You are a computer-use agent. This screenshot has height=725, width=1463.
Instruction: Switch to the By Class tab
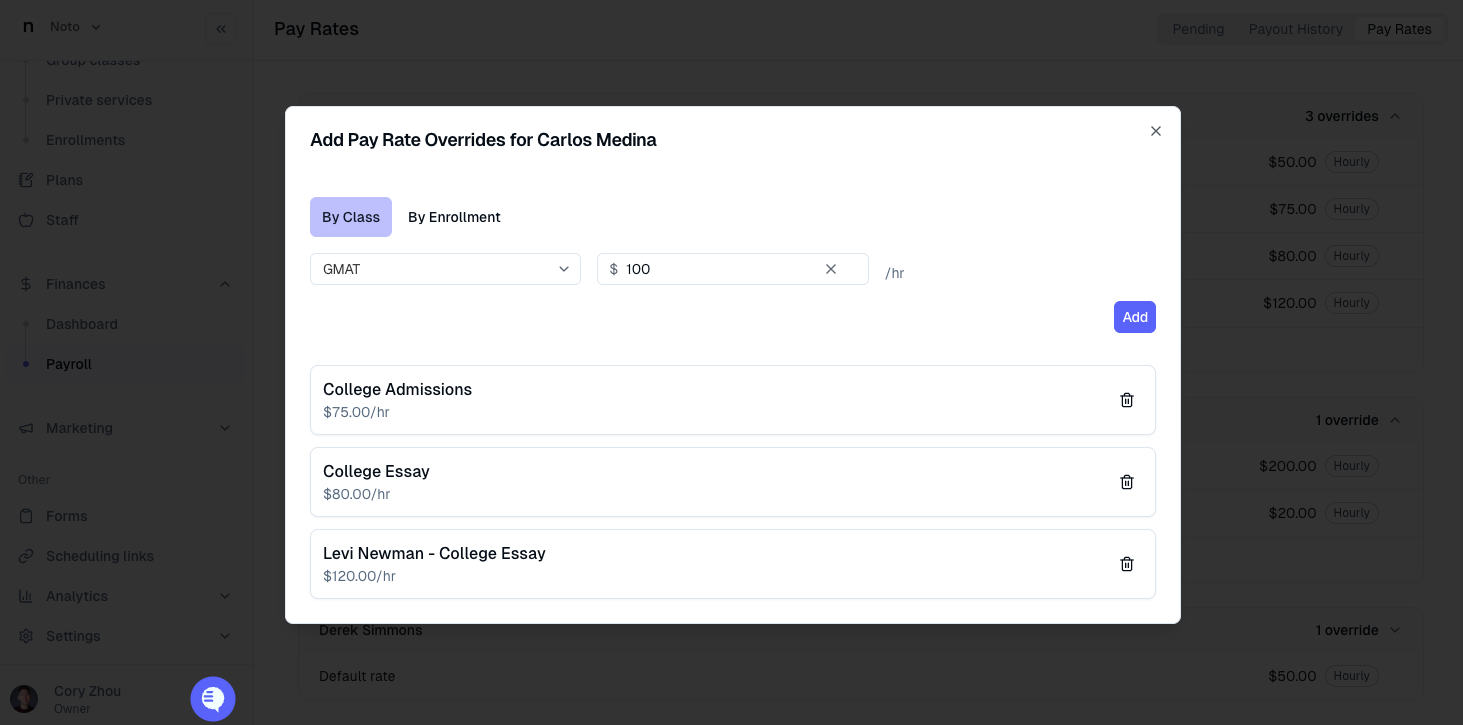[x=351, y=217]
